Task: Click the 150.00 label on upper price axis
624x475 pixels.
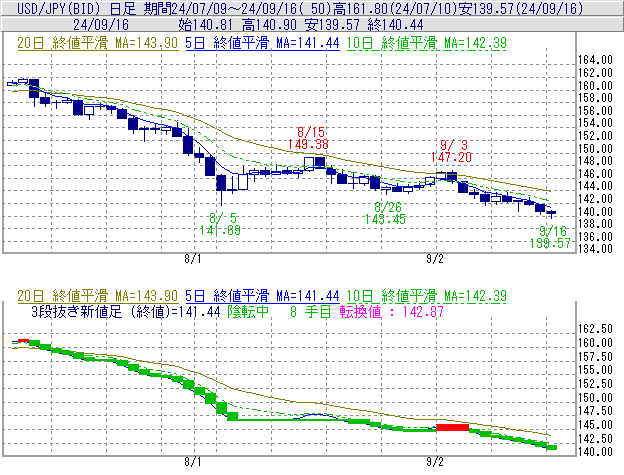Action: (595, 149)
